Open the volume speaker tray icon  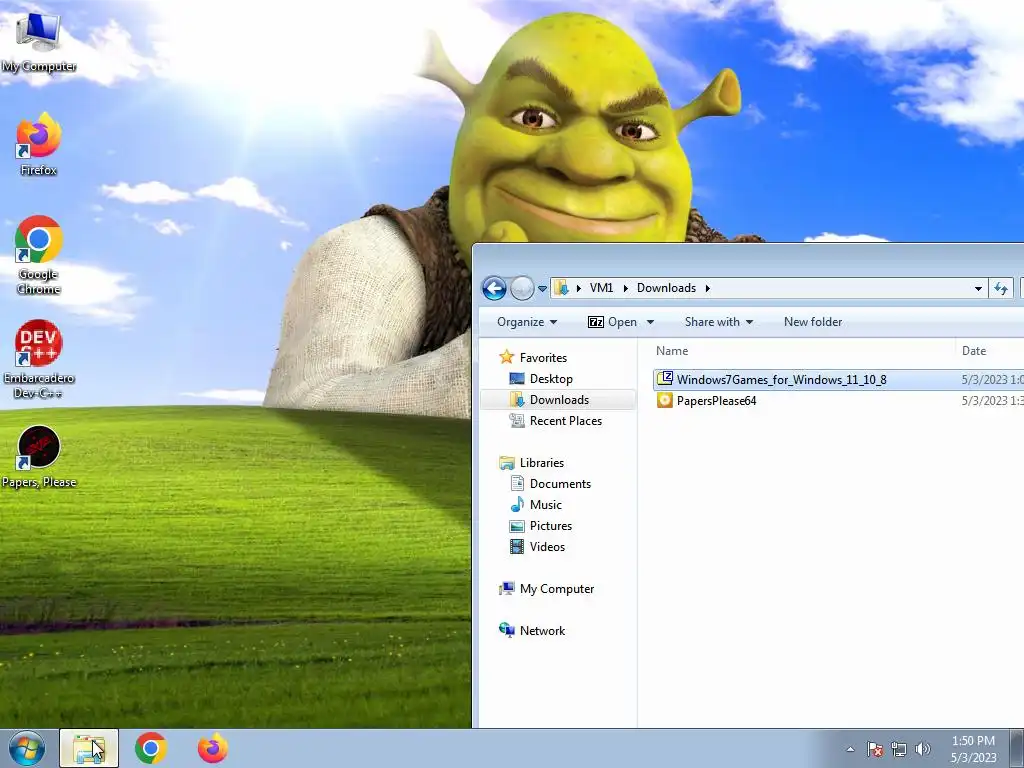tap(923, 749)
